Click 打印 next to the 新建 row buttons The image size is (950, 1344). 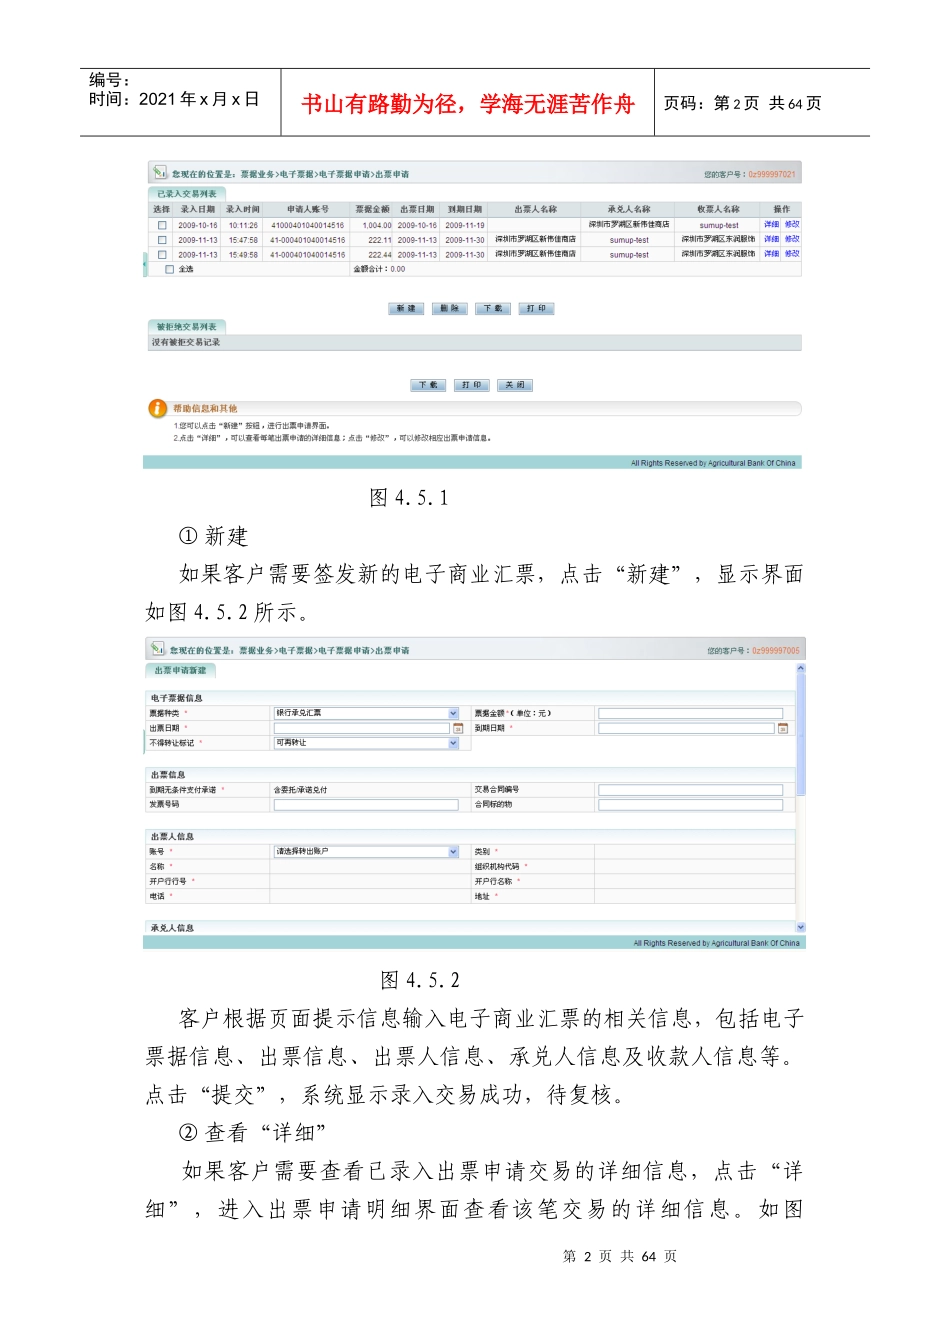(x=536, y=308)
